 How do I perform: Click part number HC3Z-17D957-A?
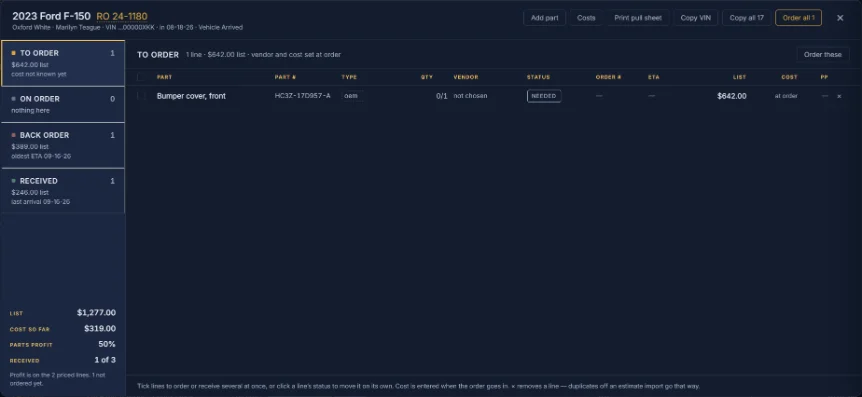coord(302,96)
